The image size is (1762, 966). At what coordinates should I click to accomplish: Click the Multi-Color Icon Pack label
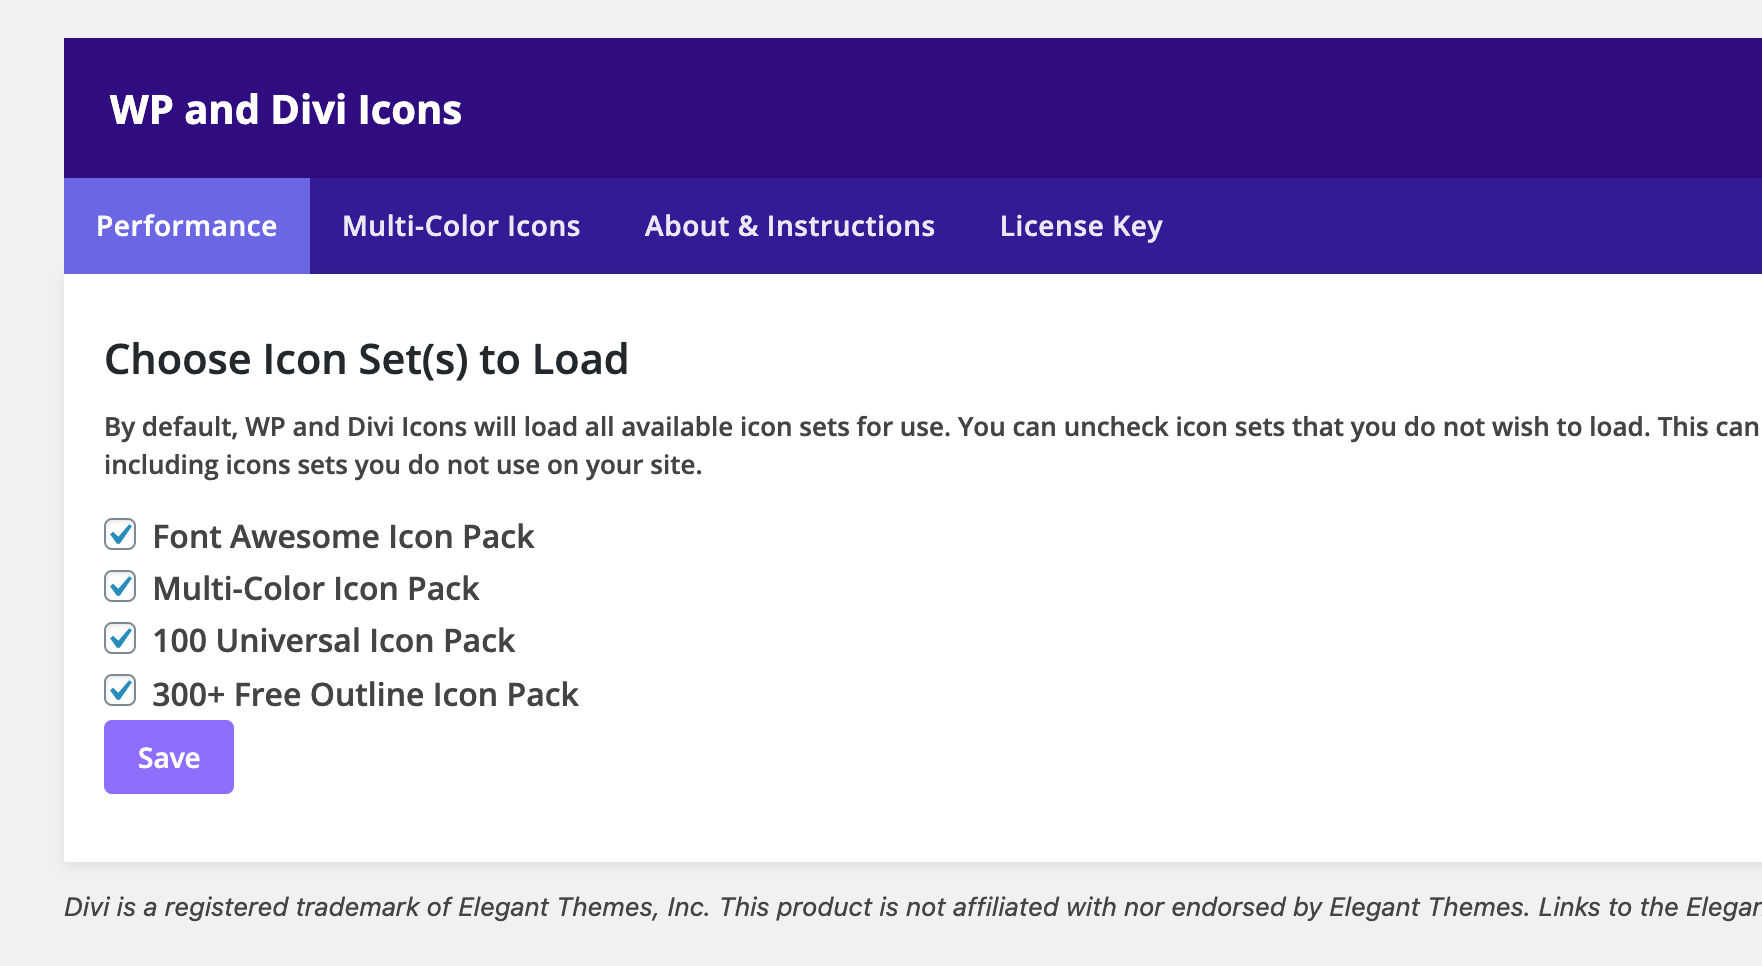coord(316,589)
